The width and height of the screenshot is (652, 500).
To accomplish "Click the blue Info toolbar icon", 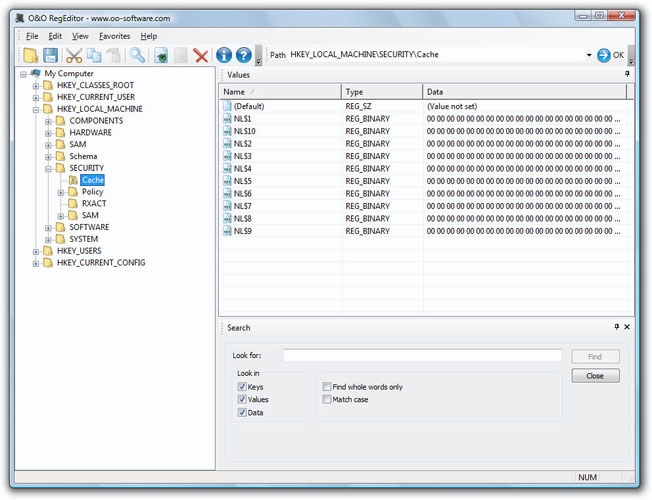I will [x=224, y=56].
